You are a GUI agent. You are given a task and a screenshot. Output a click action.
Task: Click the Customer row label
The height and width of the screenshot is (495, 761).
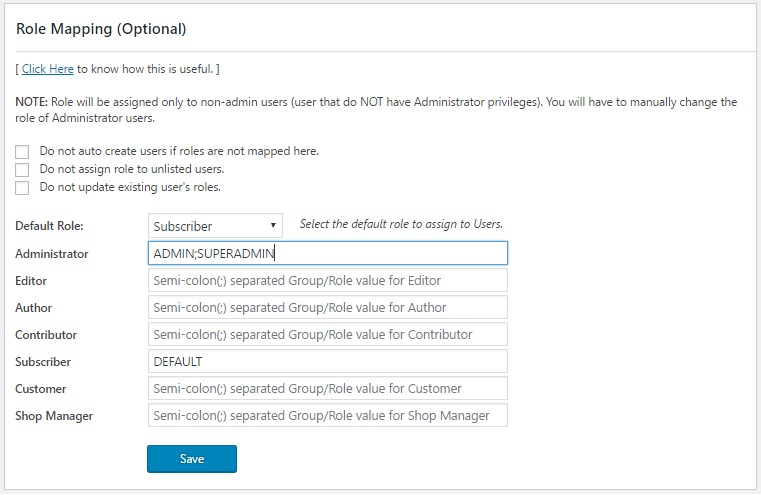coord(41,389)
